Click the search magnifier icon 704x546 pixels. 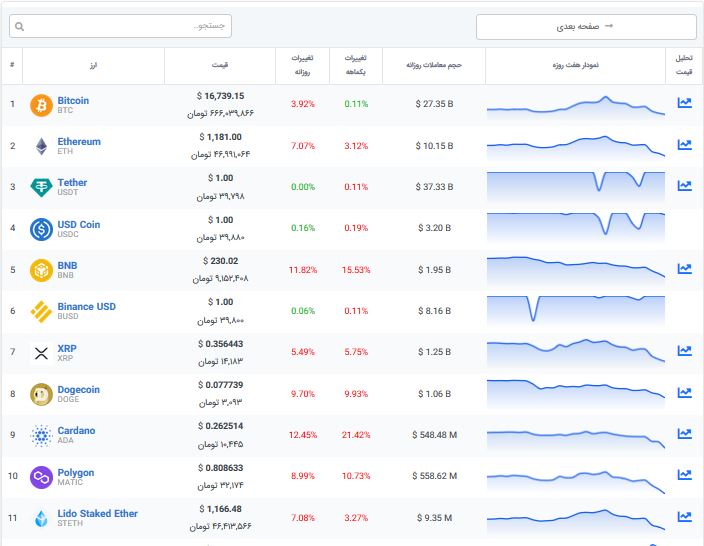(x=19, y=26)
